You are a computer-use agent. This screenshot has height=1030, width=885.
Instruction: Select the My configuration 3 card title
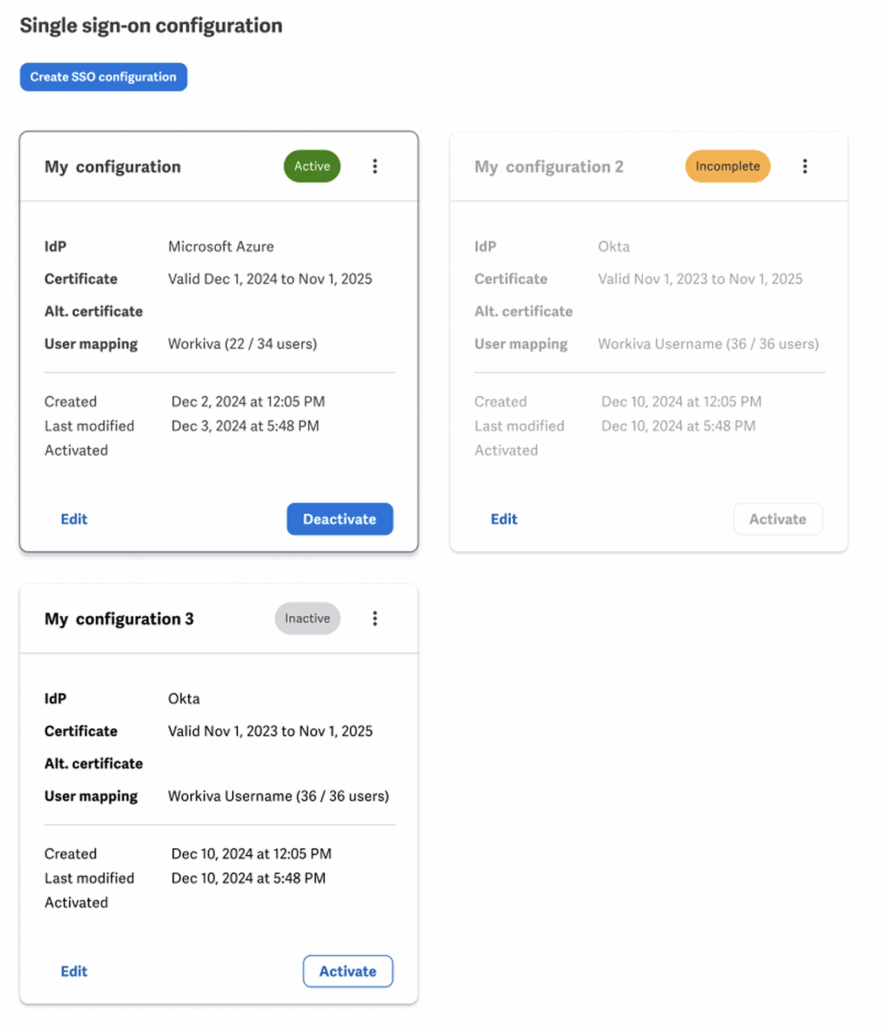pyautogui.click(x=119, y=619)
